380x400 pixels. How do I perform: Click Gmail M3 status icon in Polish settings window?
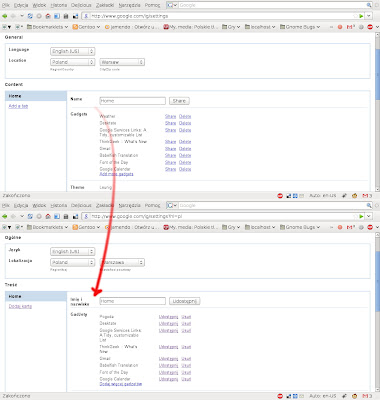coord(367,396)
